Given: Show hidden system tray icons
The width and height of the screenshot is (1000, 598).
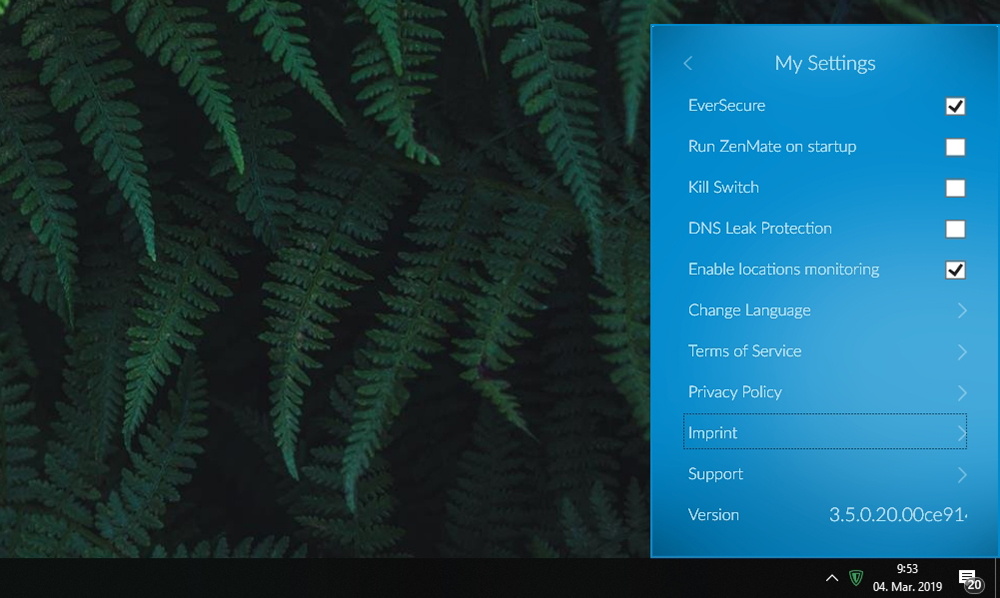Looking at the screenshot, I should click(832, 578).
